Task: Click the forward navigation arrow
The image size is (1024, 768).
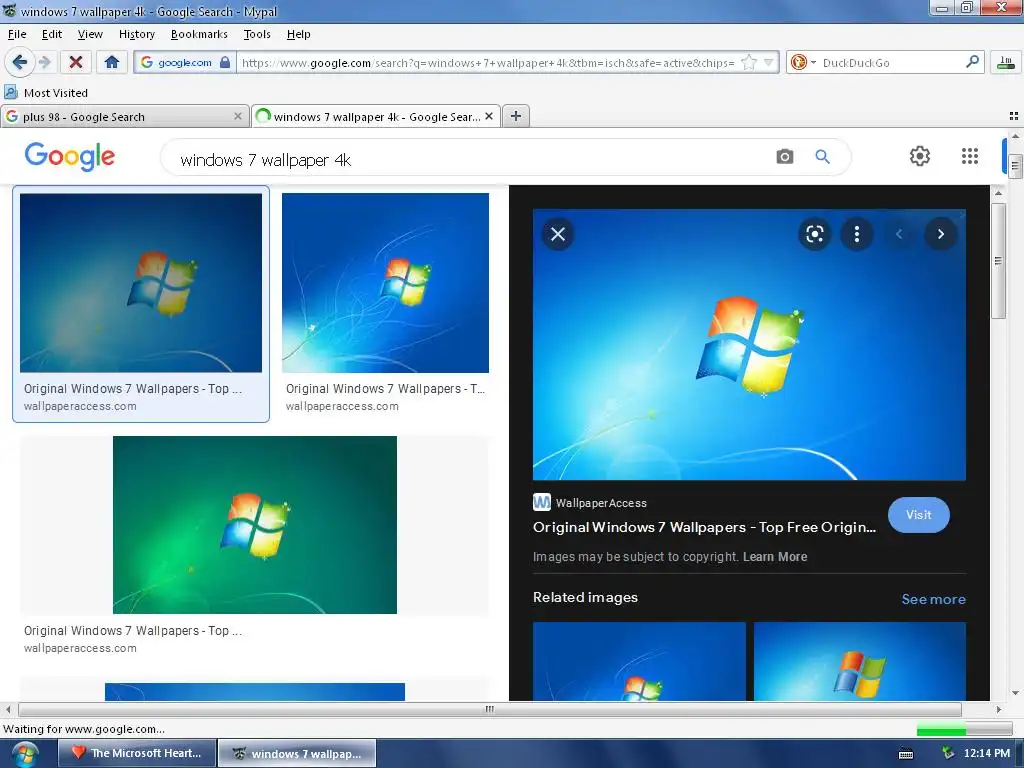Action: point(44,63)
